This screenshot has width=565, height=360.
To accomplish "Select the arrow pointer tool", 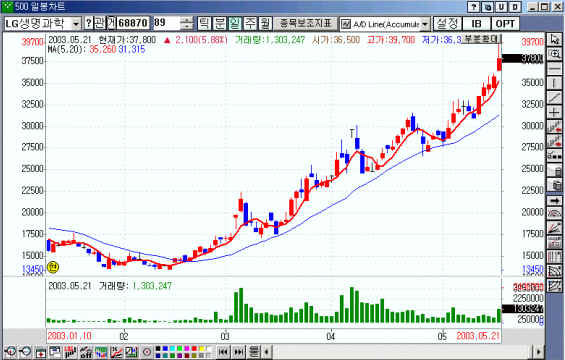I will [555, 40].
